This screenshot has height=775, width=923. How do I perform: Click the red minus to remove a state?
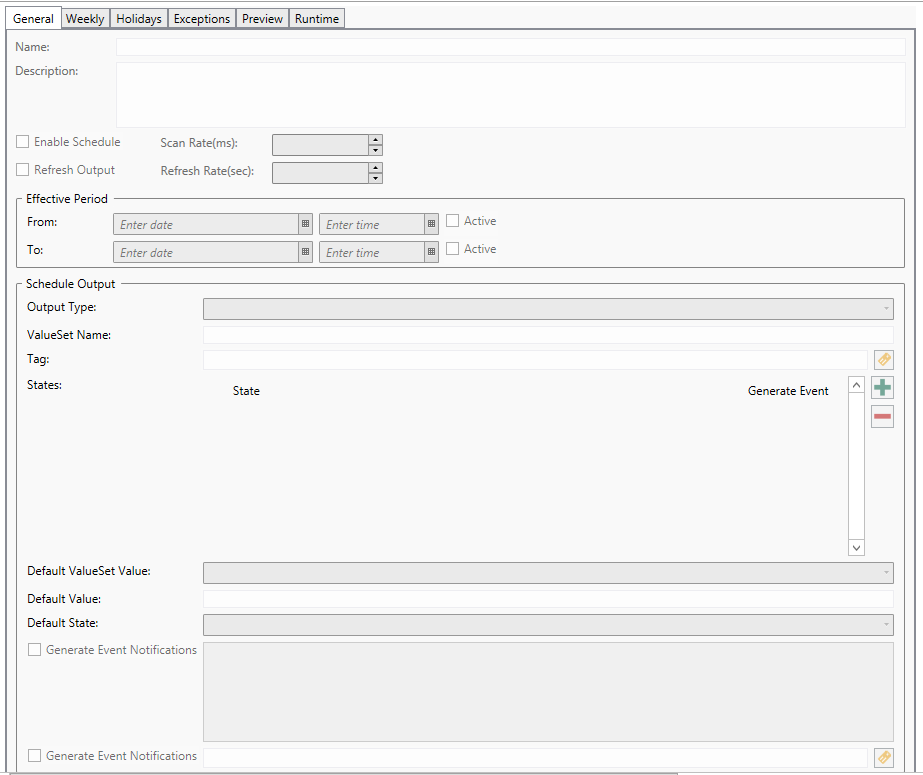click(x=882, y=416)
